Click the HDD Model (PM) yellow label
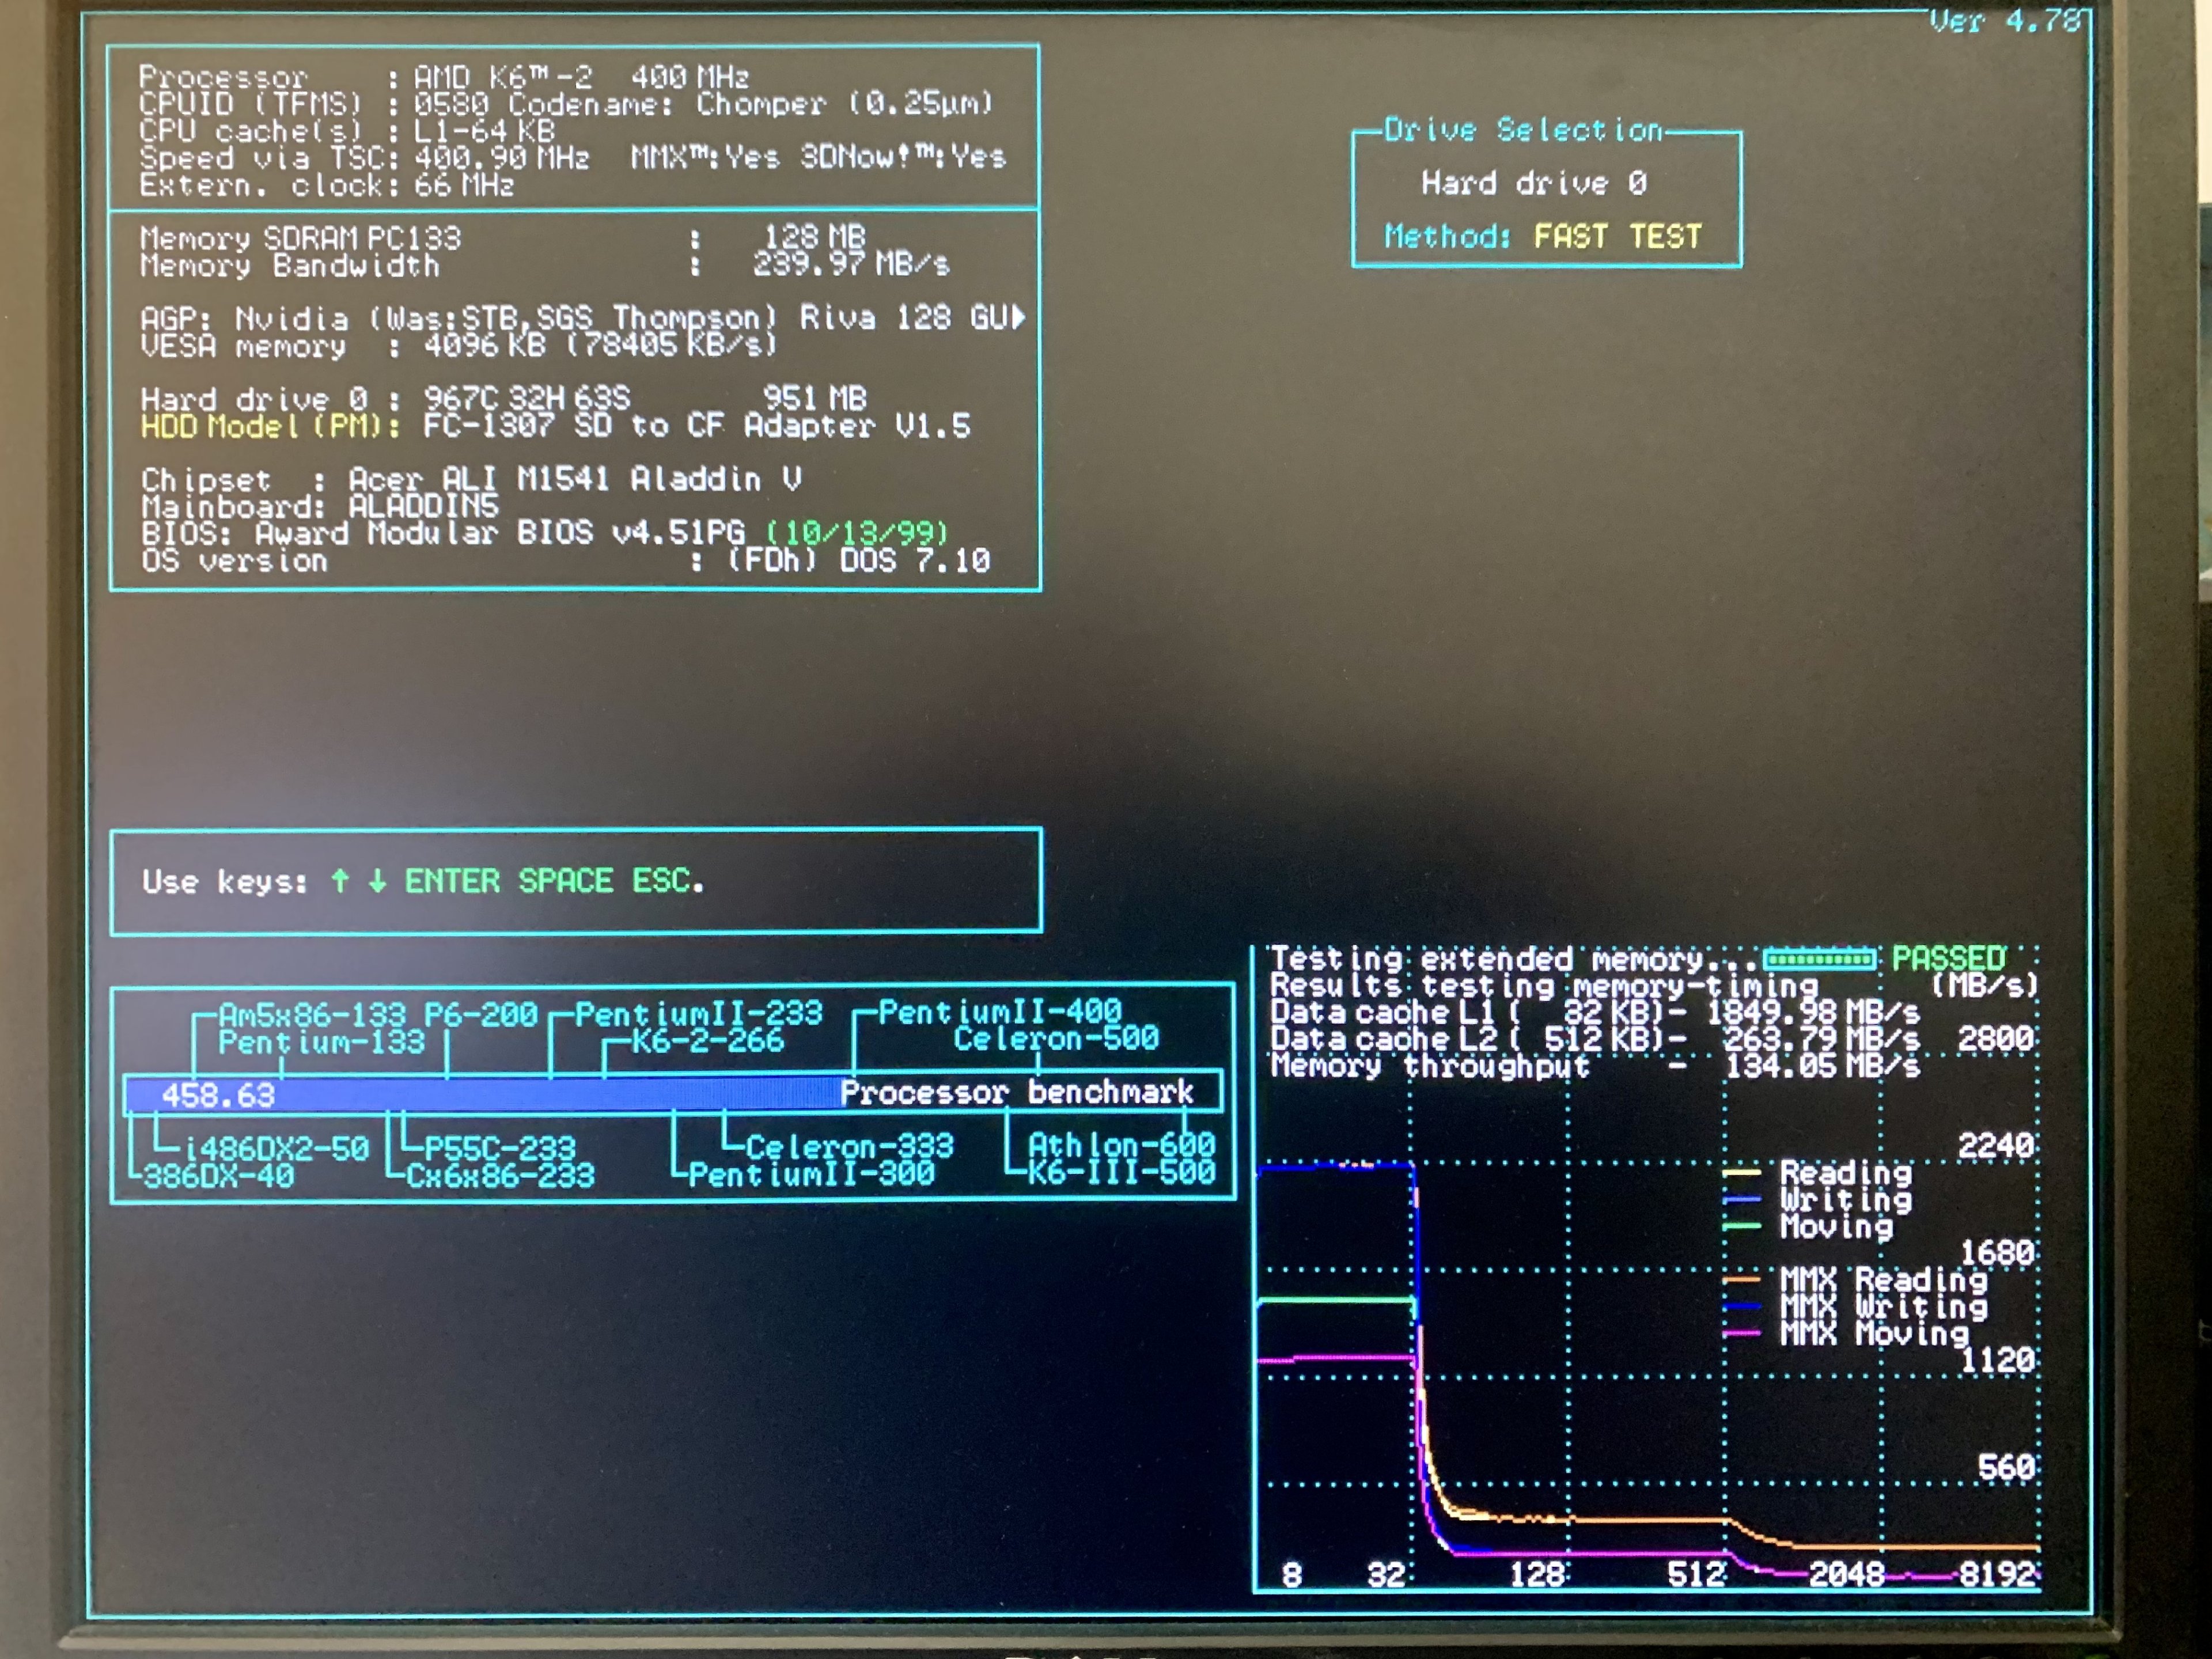Viewport: 2212px width, 1659px height. [x=269, y=427]
